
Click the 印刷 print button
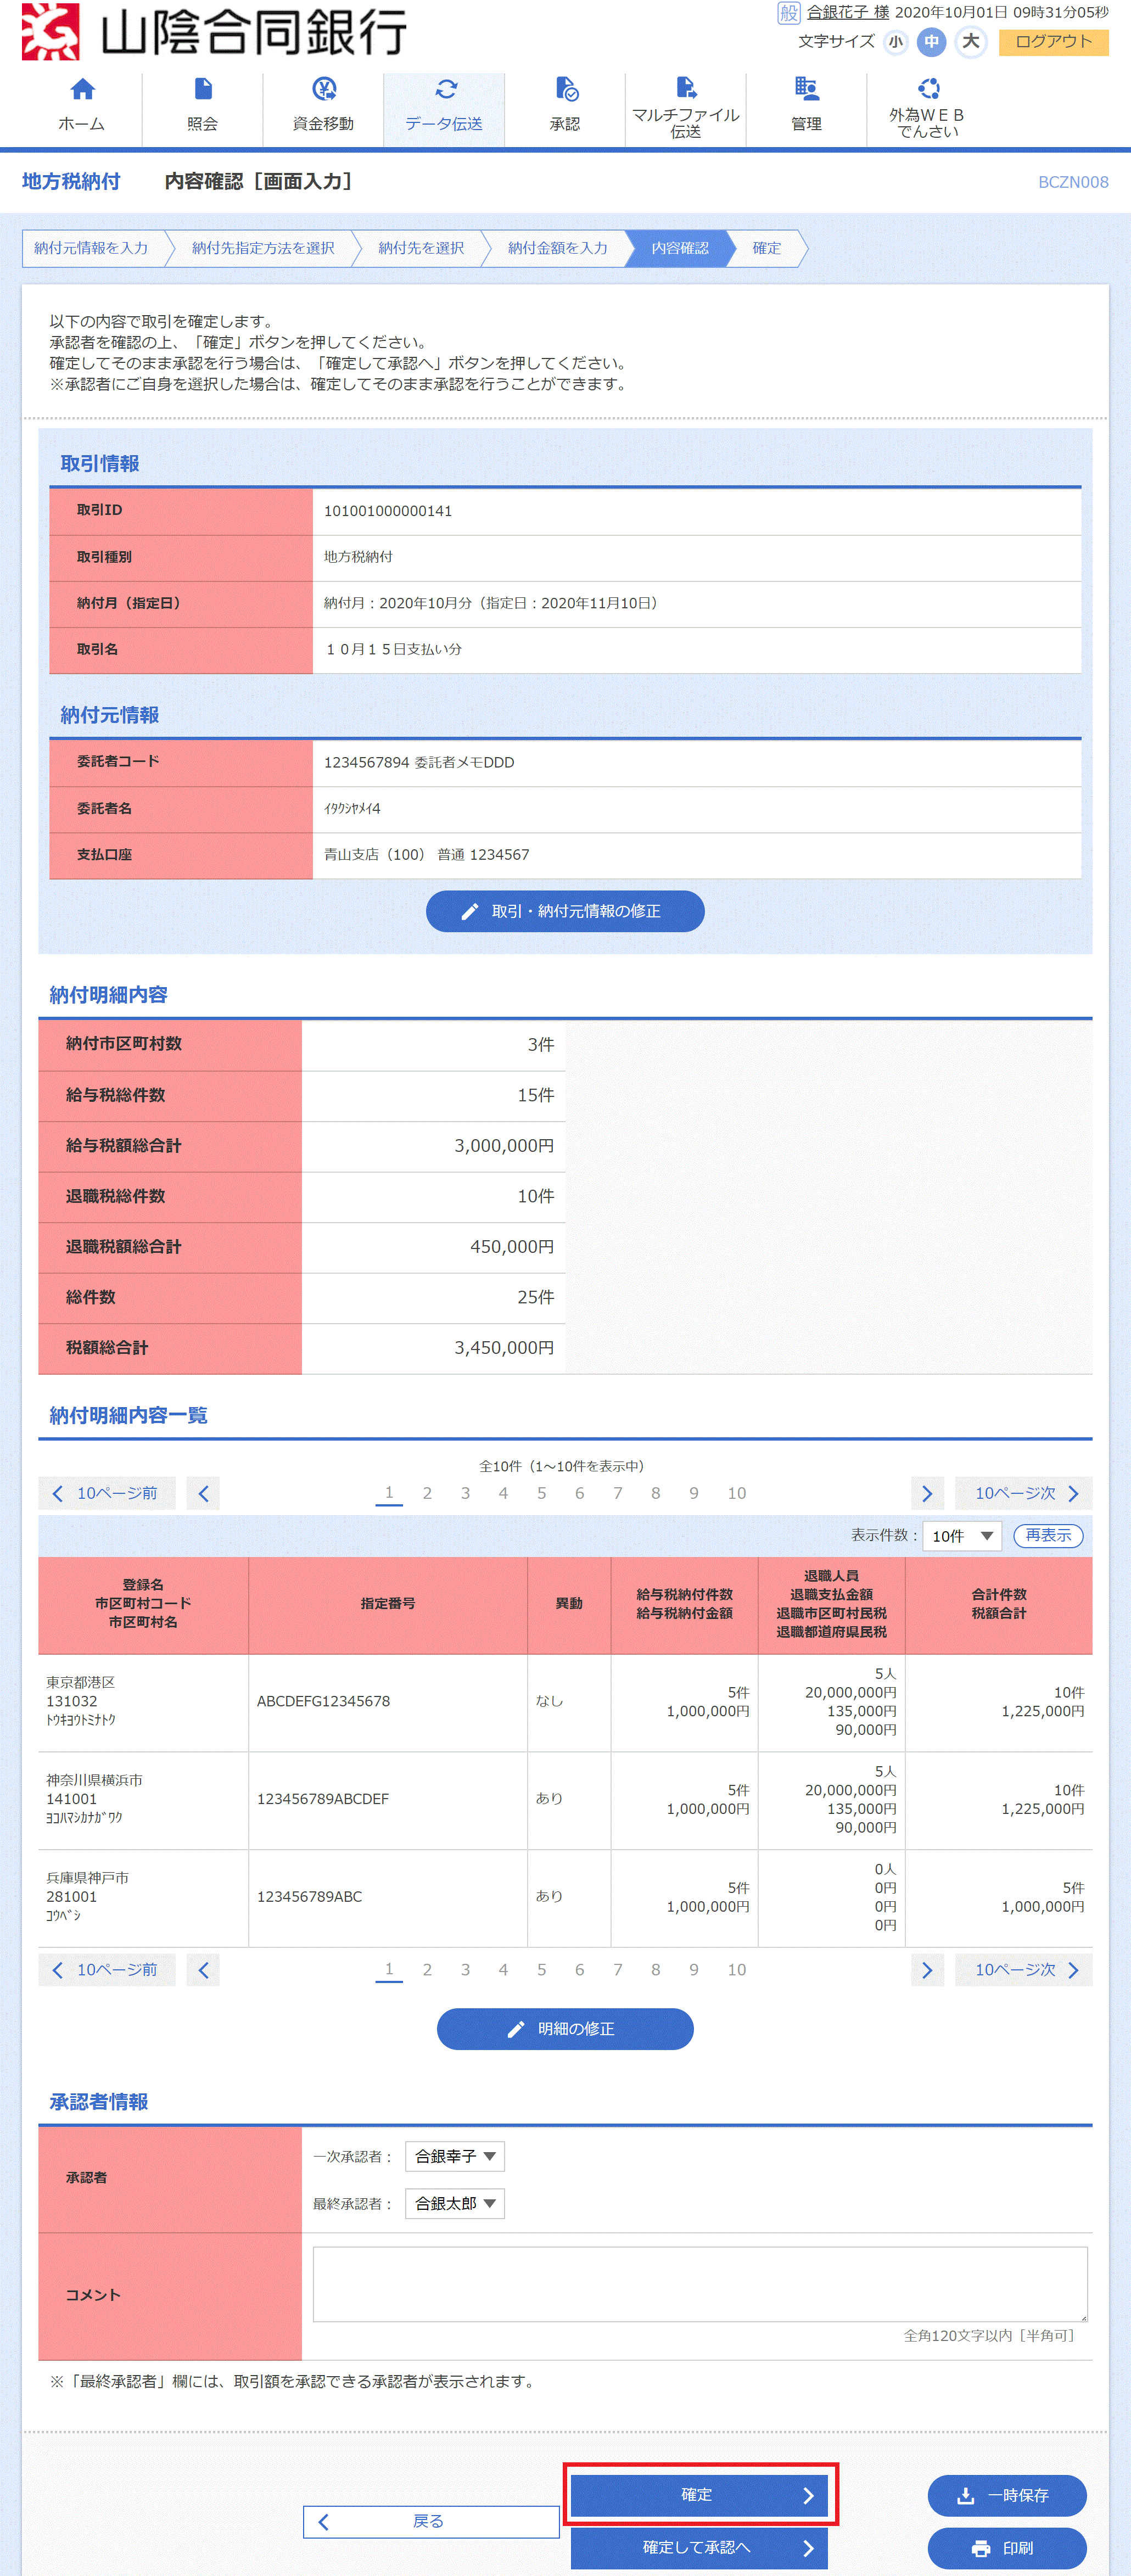point(1006,2548)
